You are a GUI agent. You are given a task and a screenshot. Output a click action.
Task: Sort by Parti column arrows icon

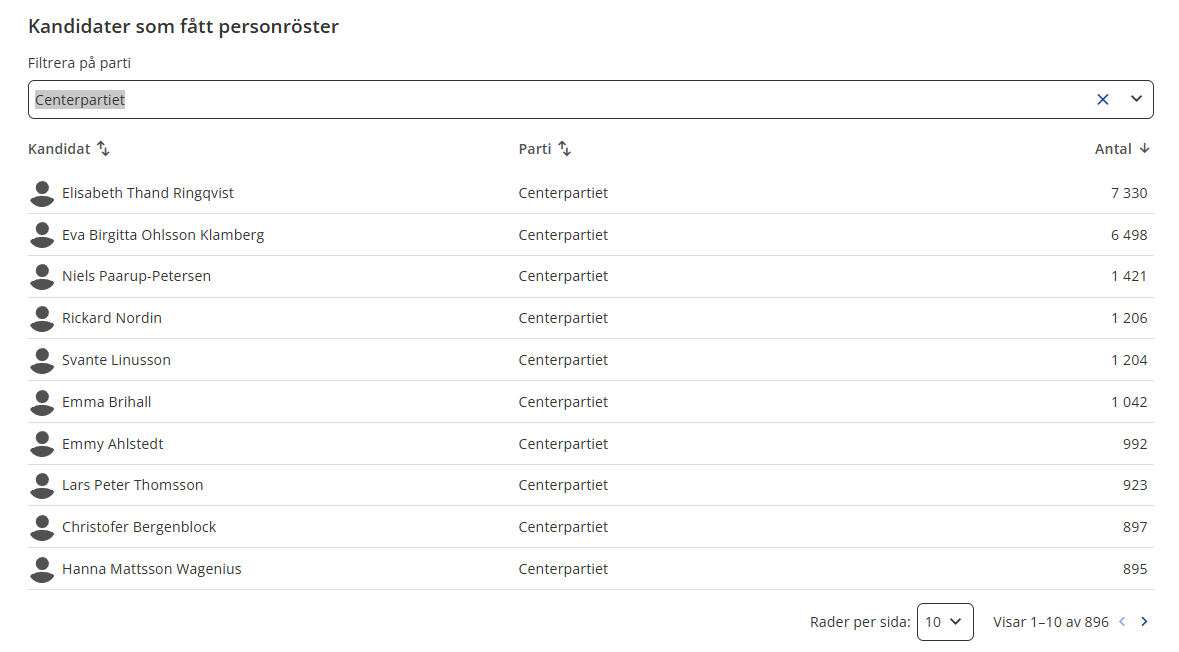click(565, 149)
